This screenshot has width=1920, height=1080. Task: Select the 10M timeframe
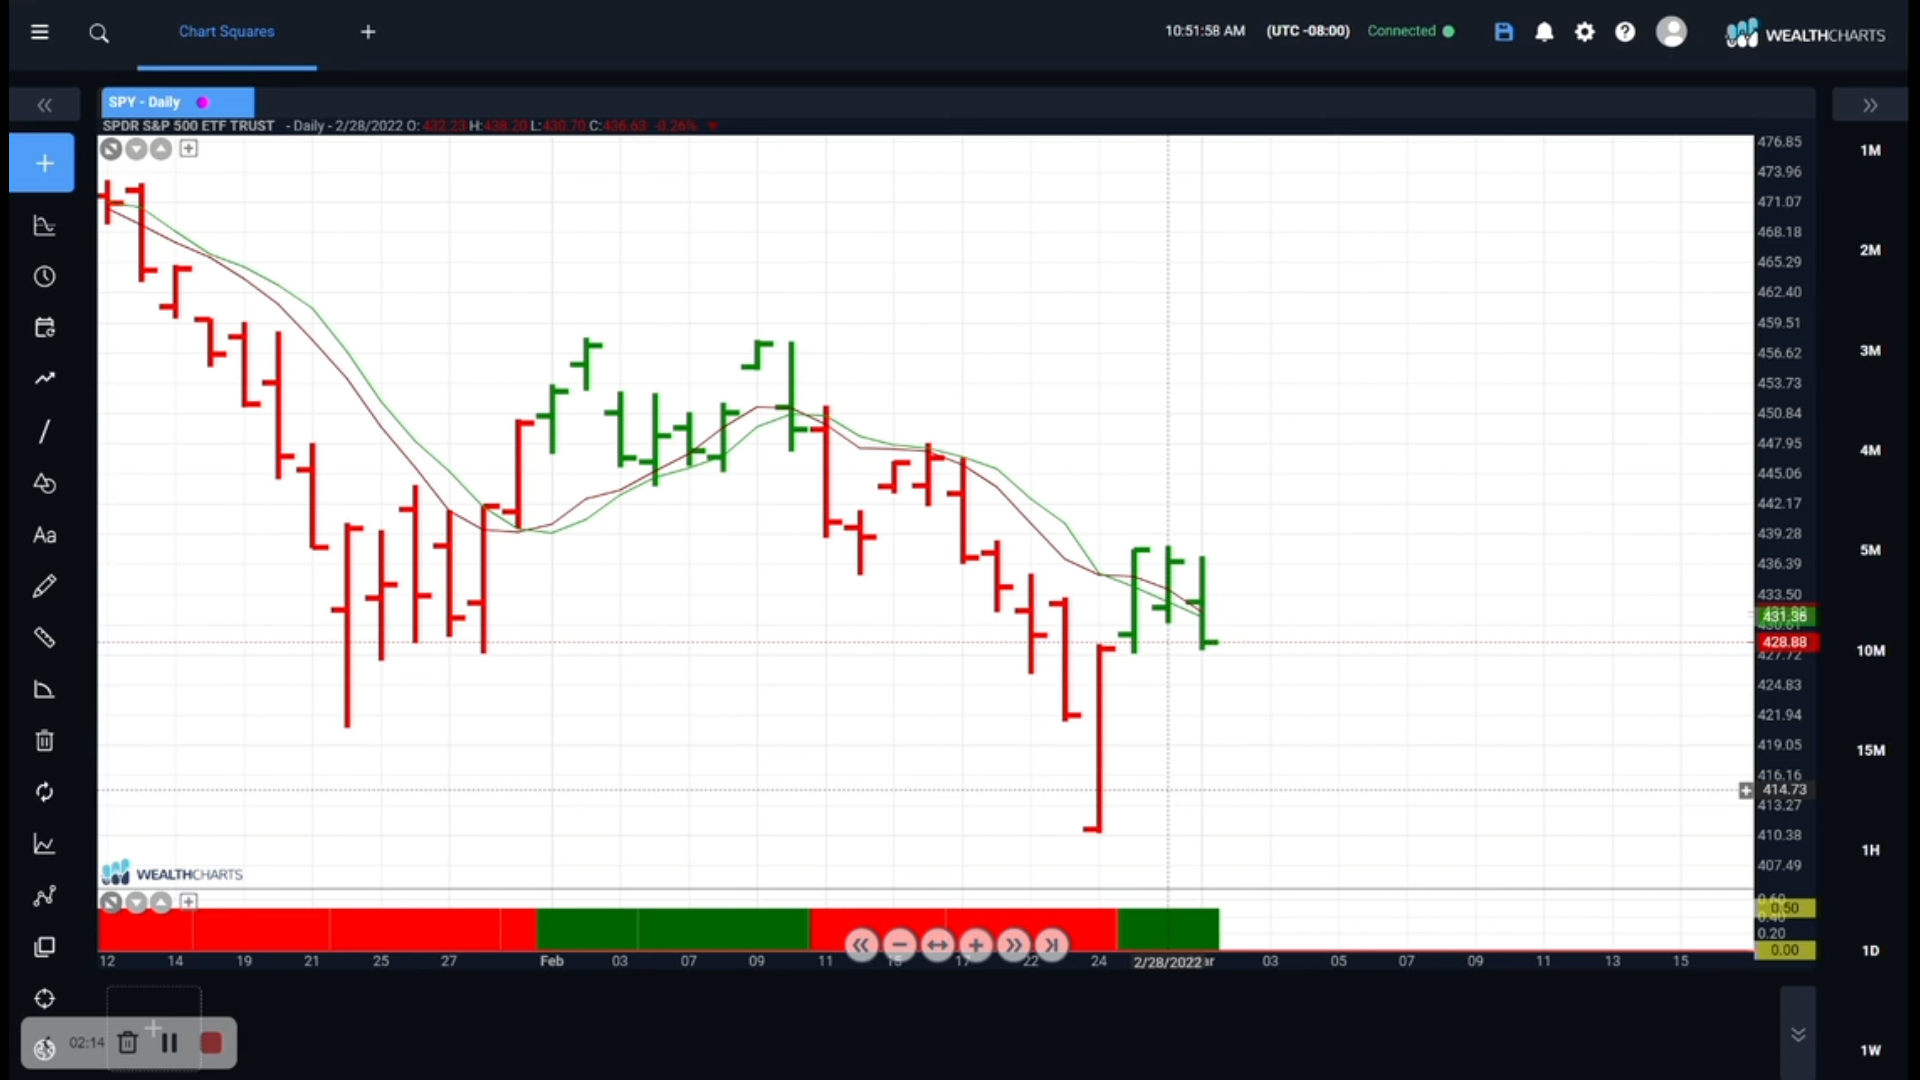[x=1870, y=650]
